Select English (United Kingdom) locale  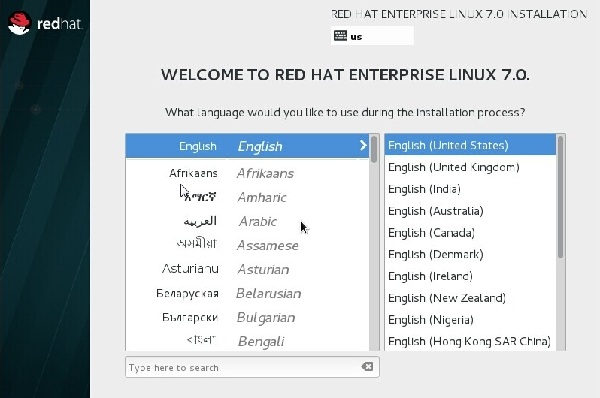pos(470,167)
